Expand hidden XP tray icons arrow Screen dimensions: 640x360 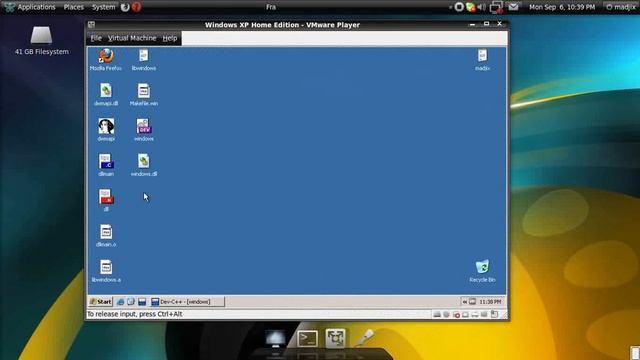click(464, 302)
